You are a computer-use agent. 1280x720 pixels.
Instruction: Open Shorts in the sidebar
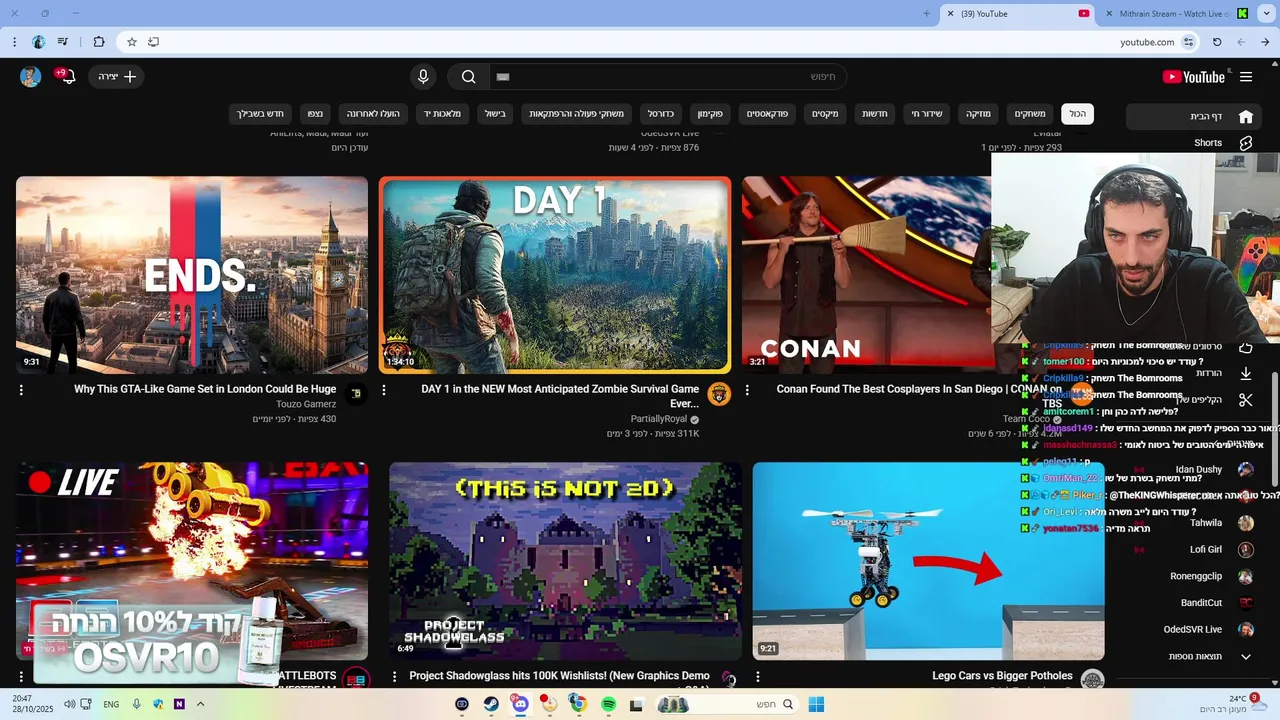(1207, 143)
